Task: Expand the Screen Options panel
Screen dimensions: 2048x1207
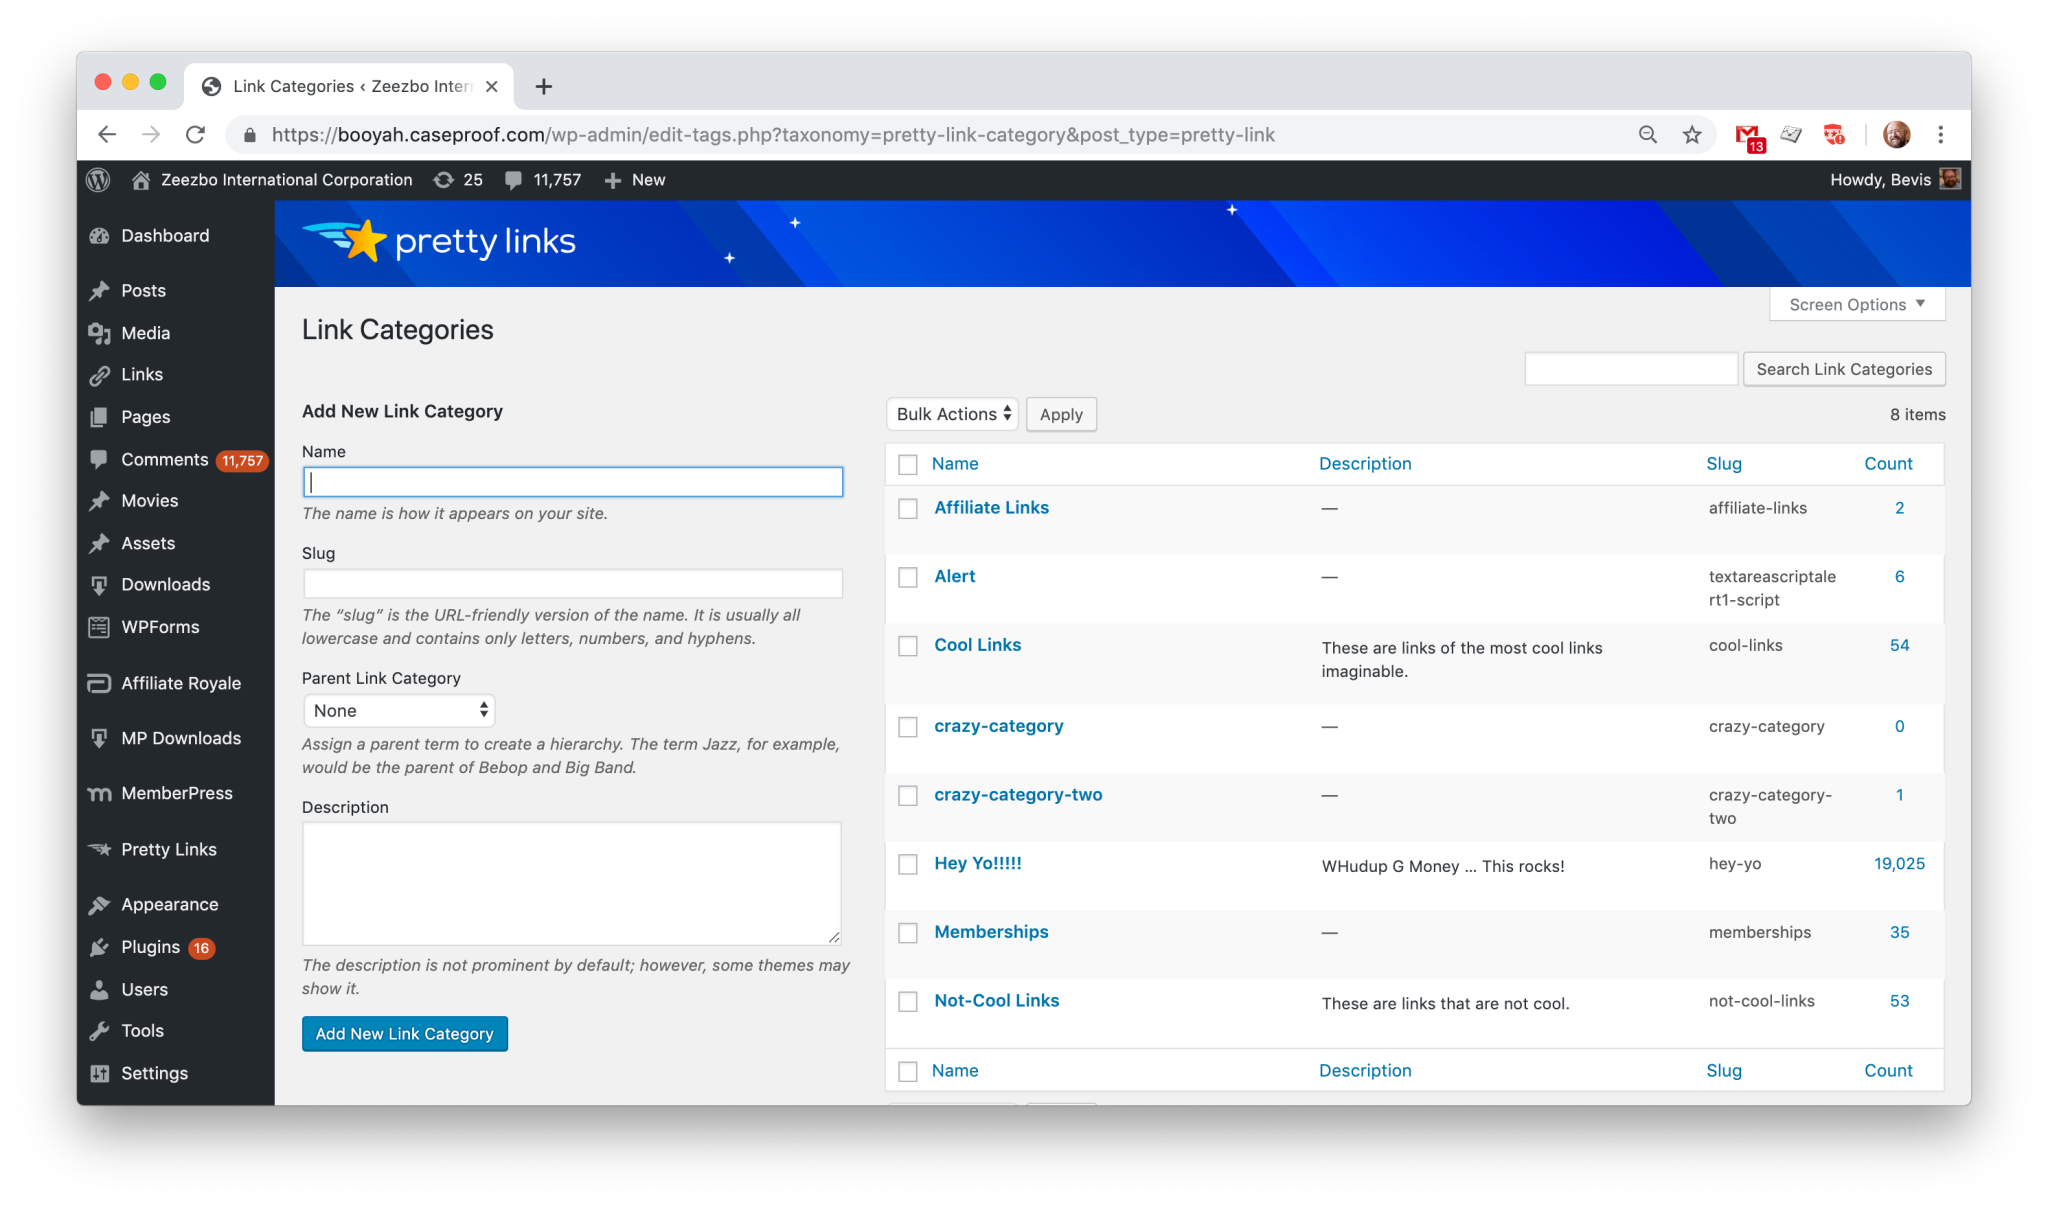Action: [x=1856, y=304]
